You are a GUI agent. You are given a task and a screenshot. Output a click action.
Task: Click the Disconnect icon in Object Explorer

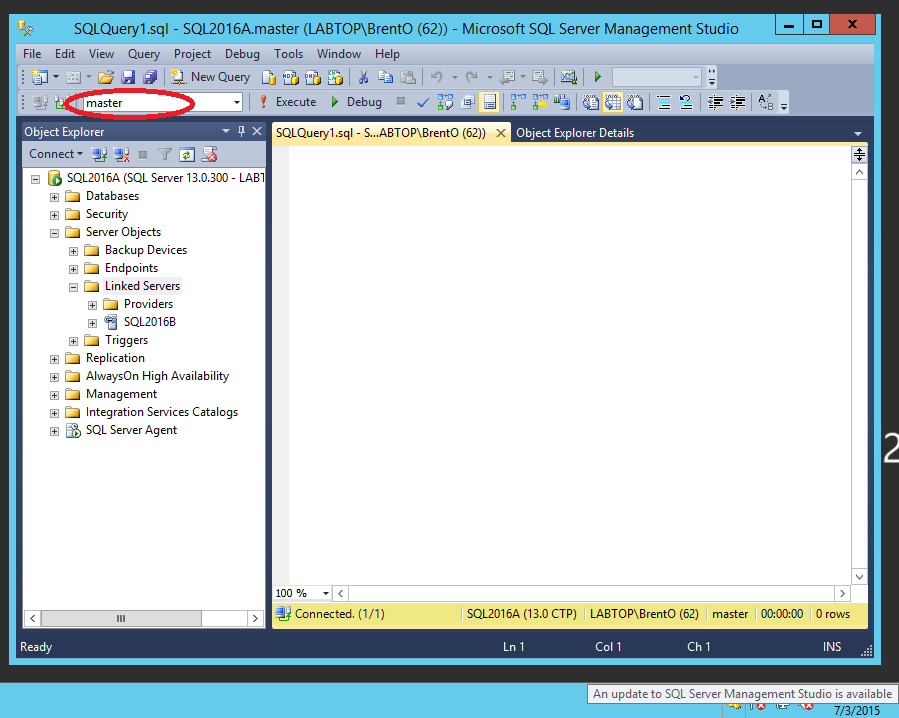121,154
